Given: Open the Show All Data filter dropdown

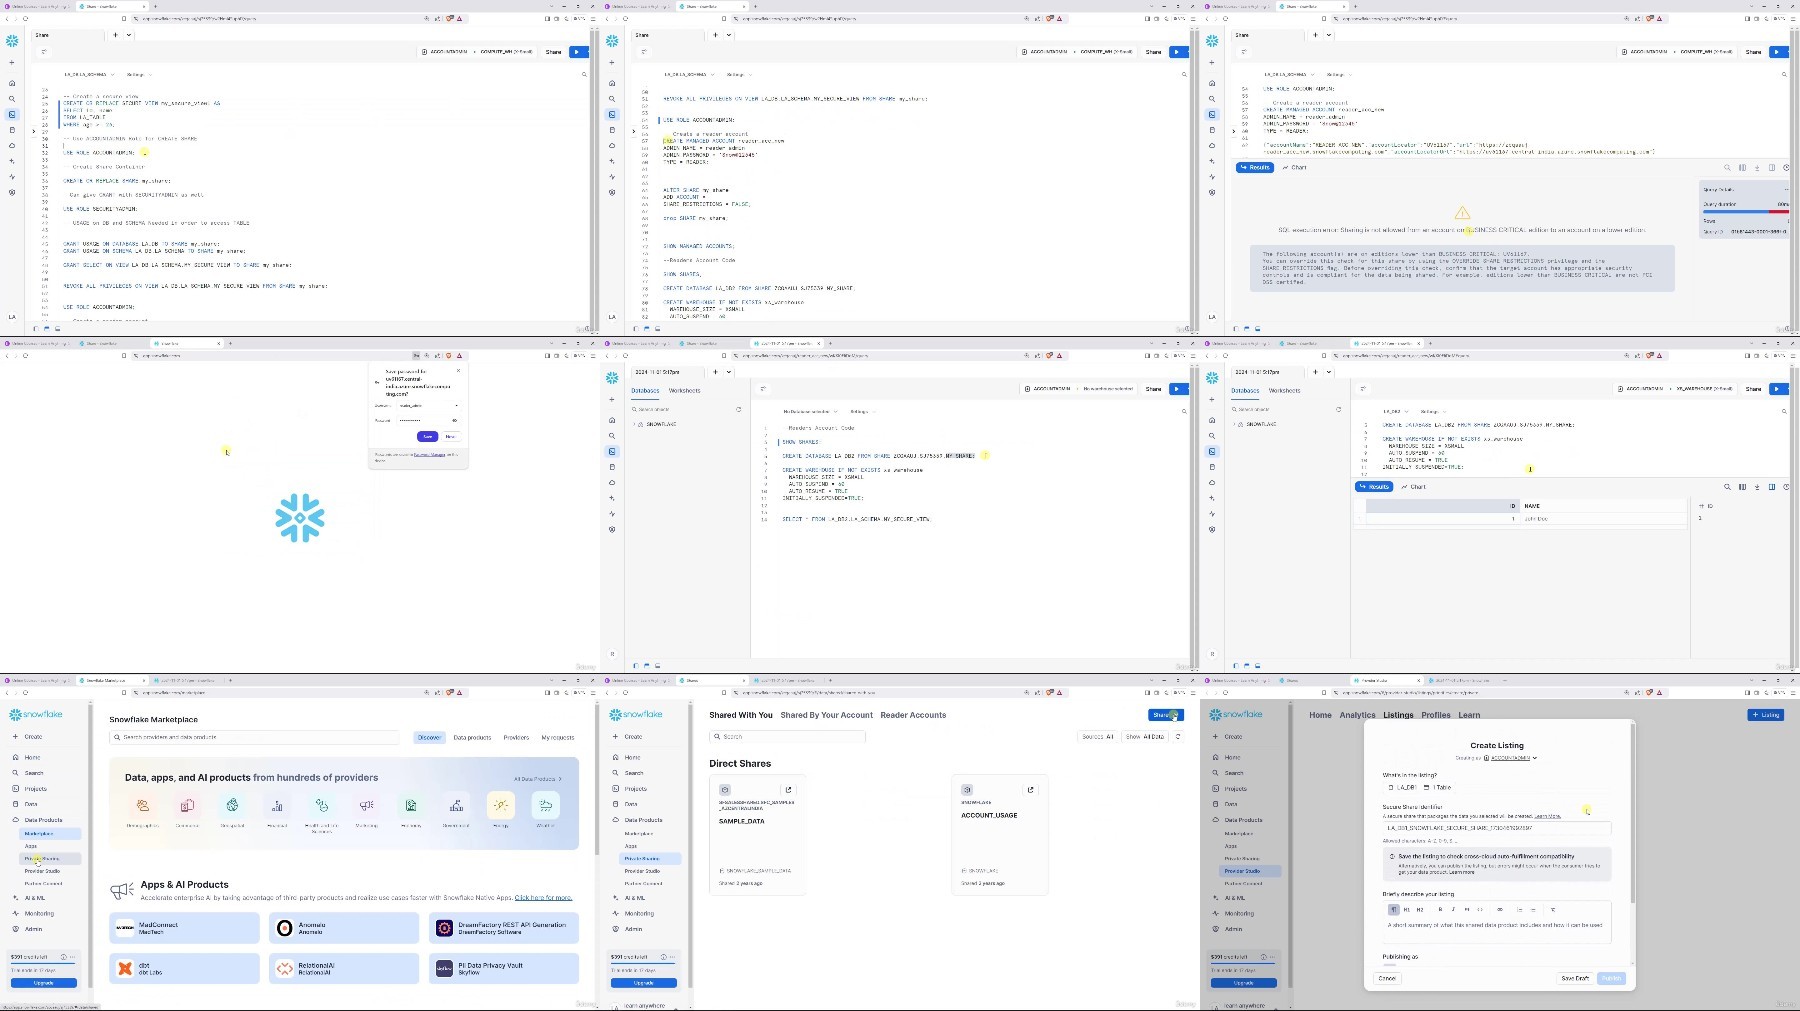Looking at the screenshot, I should pyautogui.click(x=1145, y=736).
